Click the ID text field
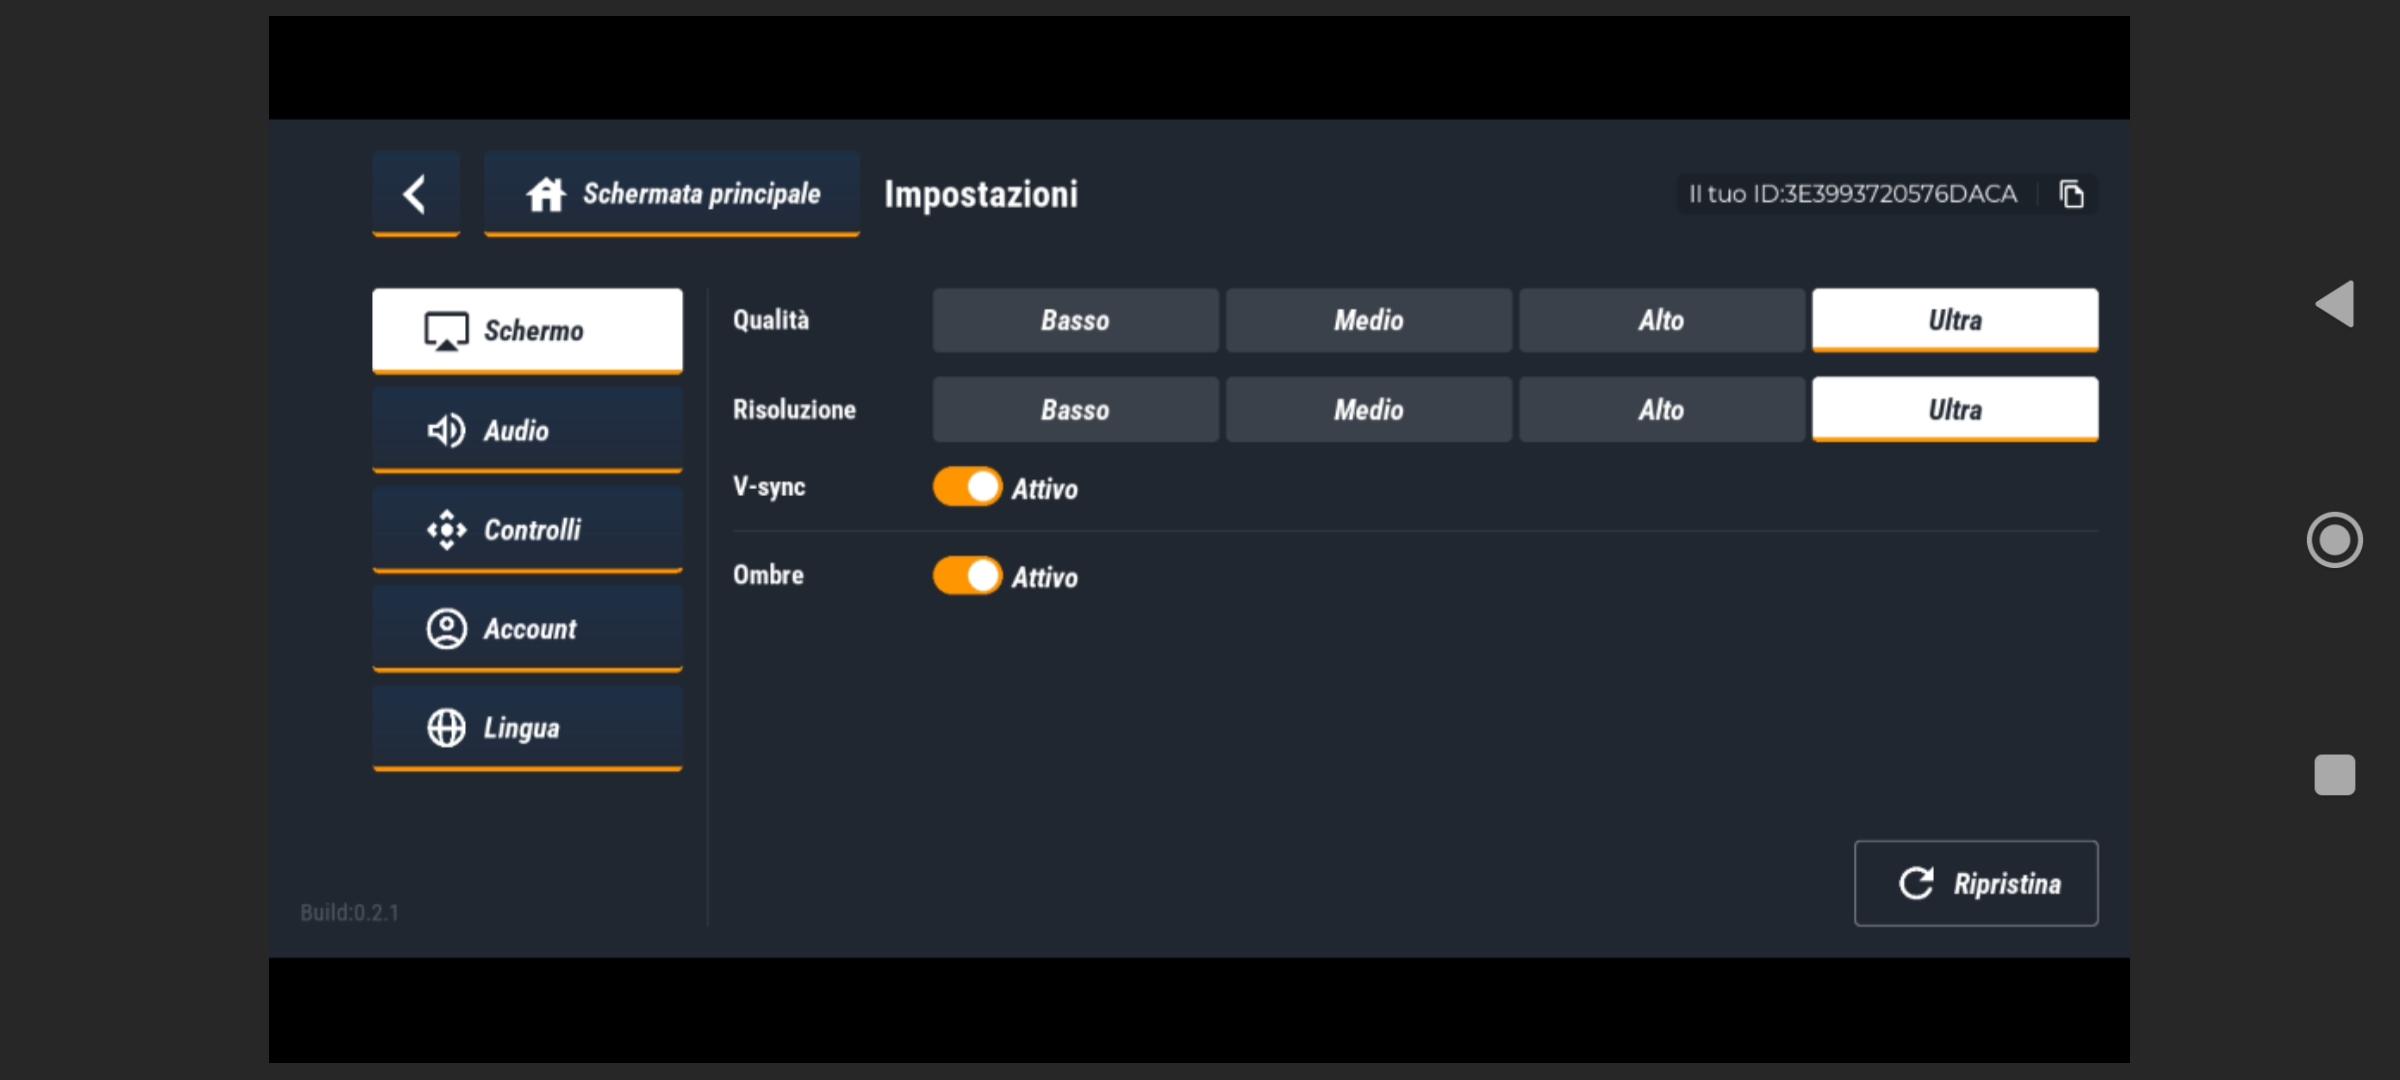2400x1080 pixels. pos(1852,194)
